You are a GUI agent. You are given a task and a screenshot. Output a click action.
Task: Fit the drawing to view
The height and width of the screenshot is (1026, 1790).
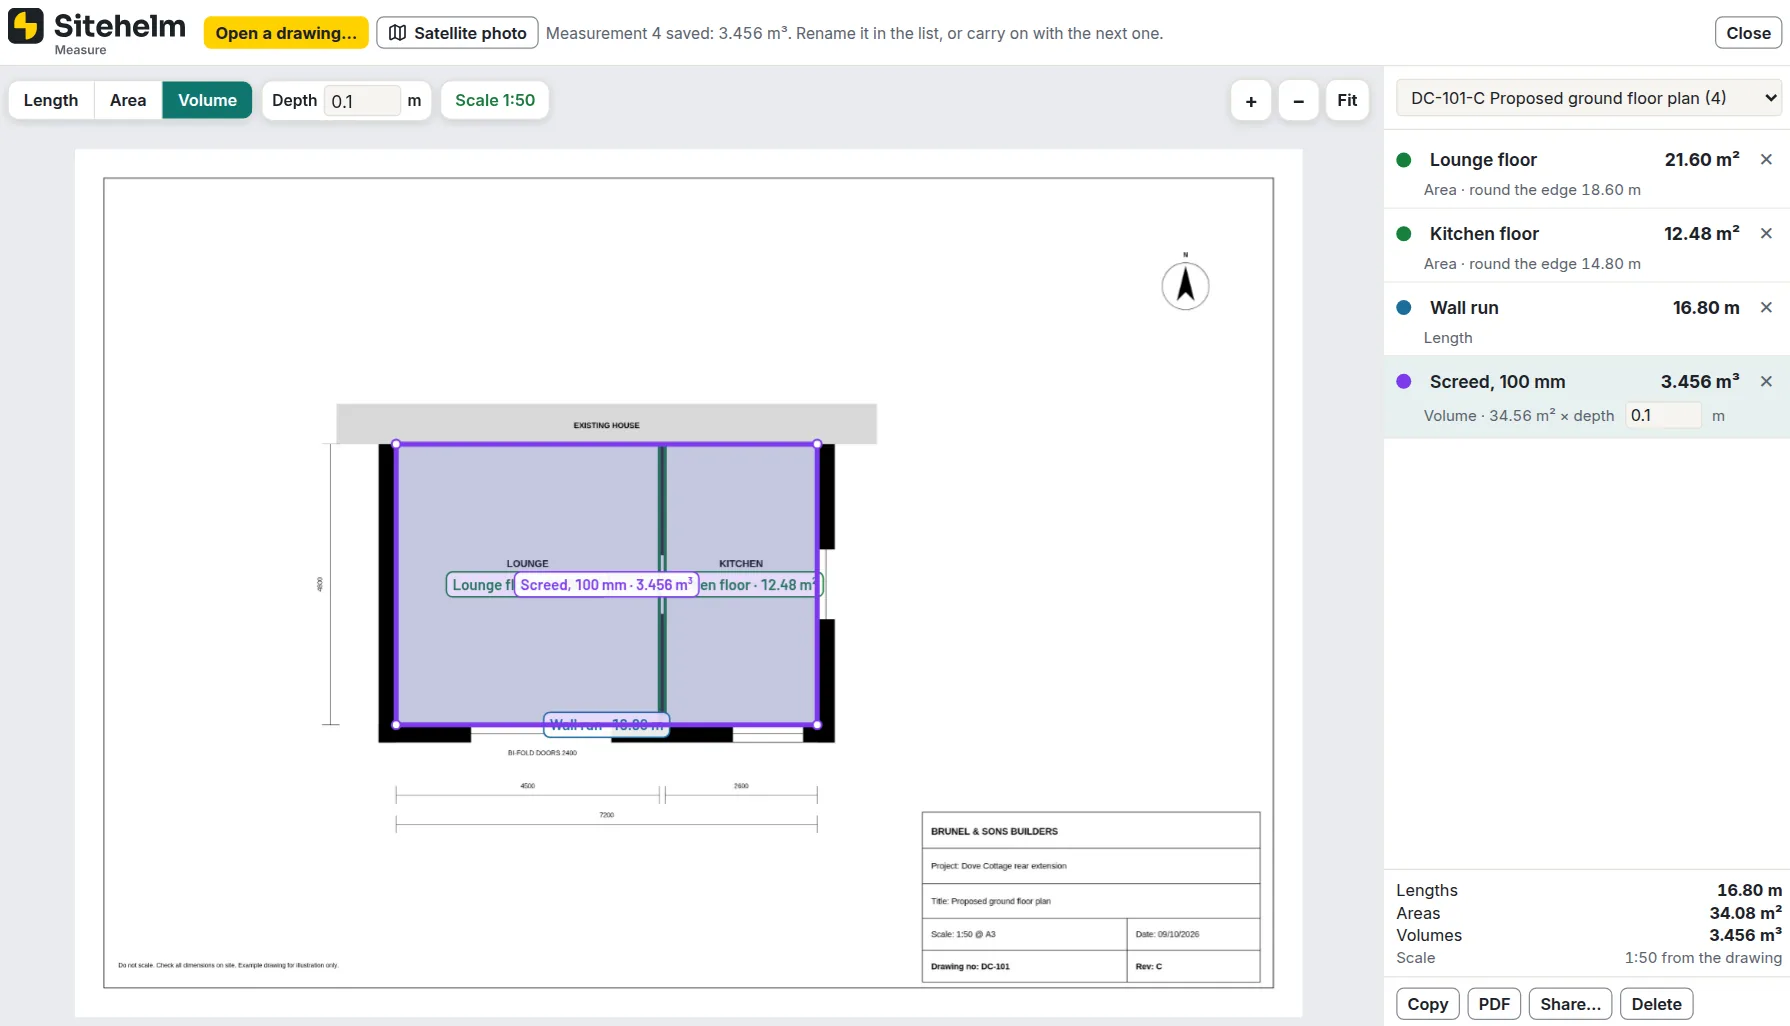point(1347,101)
